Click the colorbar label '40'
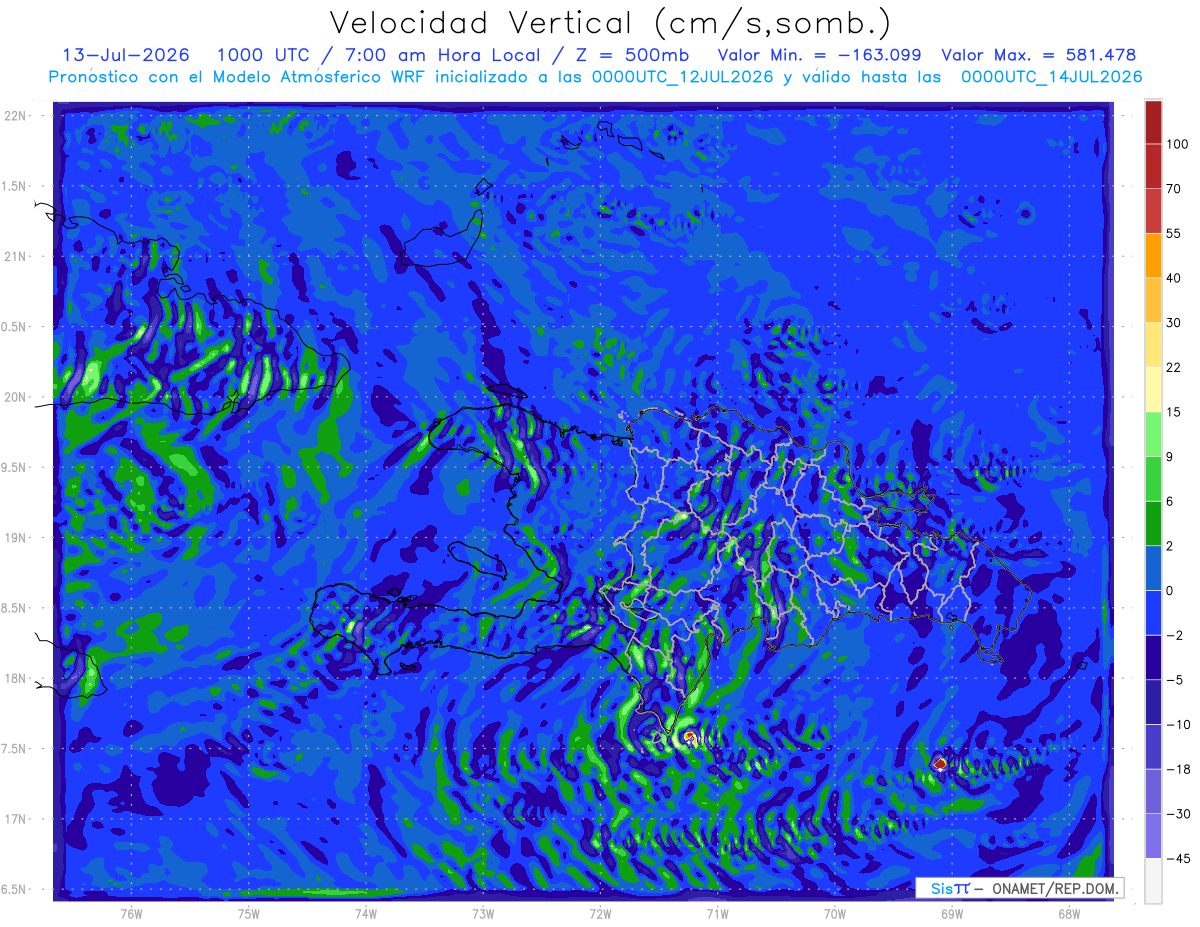Viewport: 1200px width, 927px height. (1174, 278)
